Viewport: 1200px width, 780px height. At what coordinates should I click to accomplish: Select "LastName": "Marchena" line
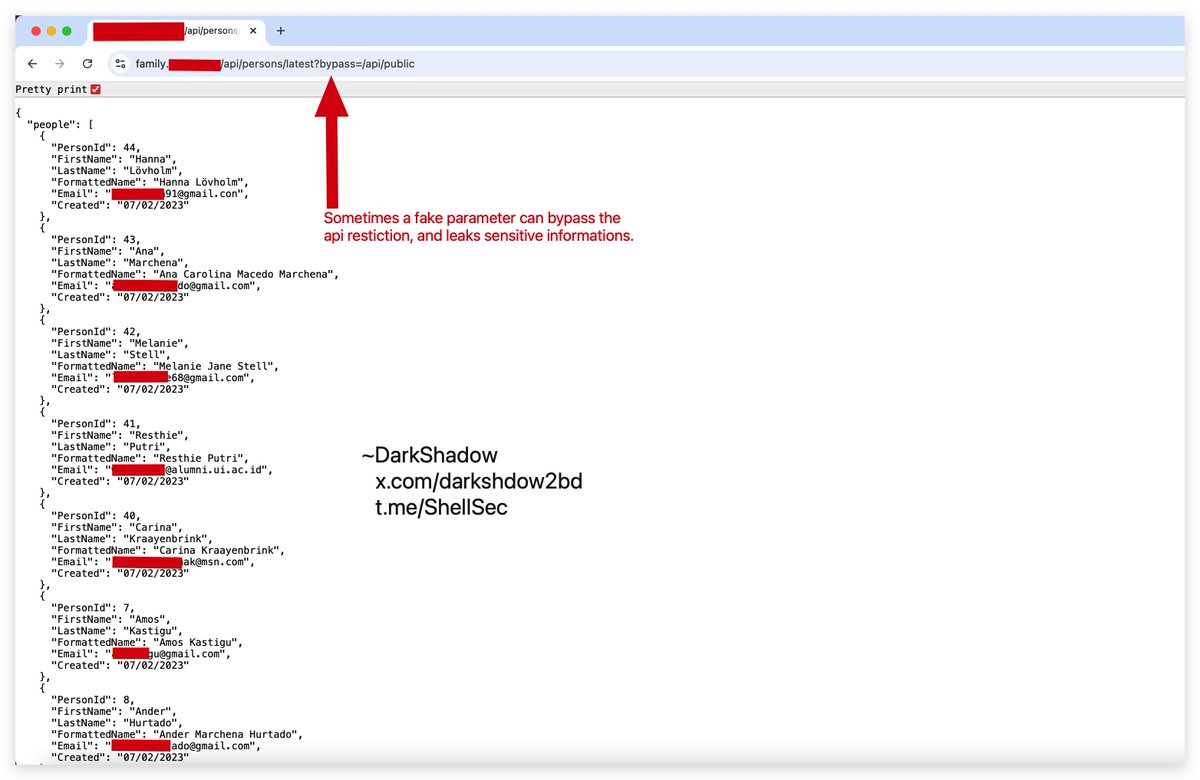pos(120,262)
